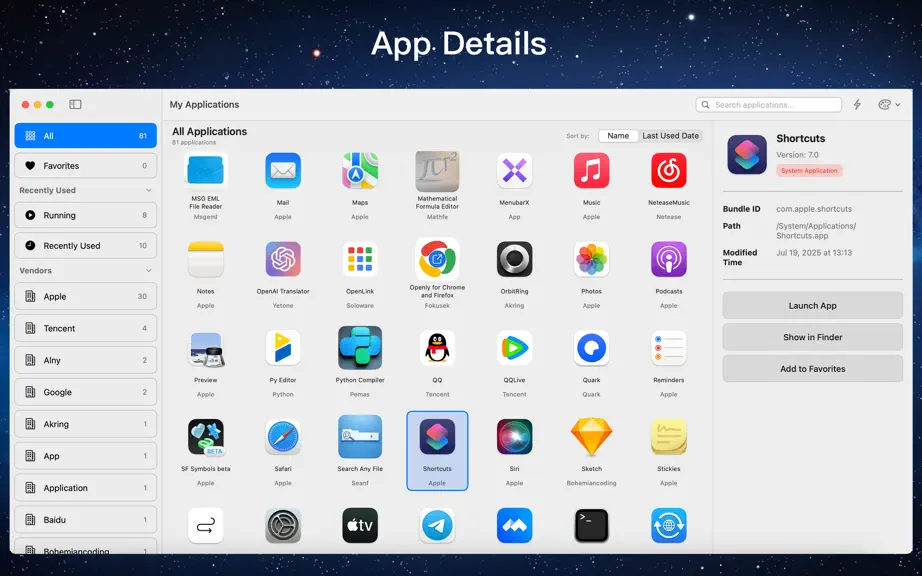This screenshot has height=576, width=922.
Task: Select the Apple TV app icon
Action: (x=360, y=525)
